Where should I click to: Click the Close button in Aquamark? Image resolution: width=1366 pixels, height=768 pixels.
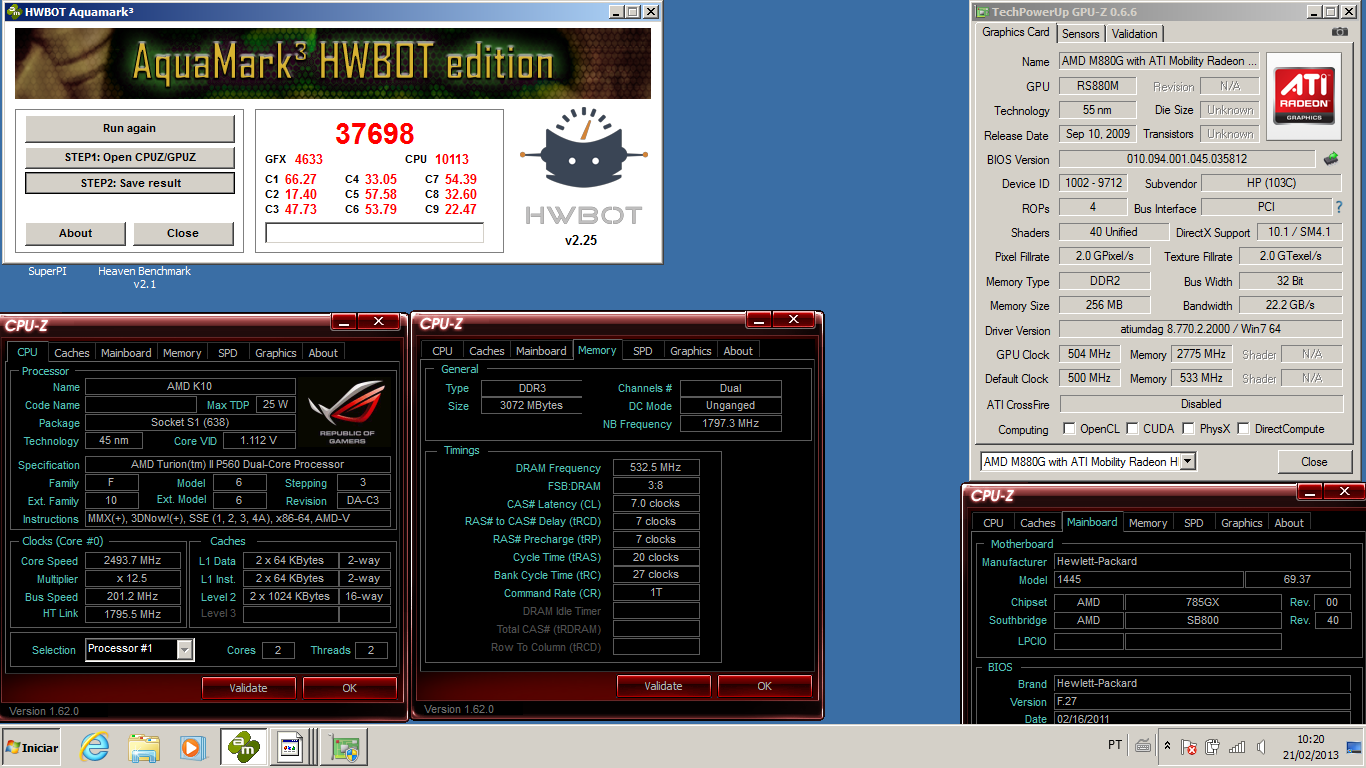183,233
